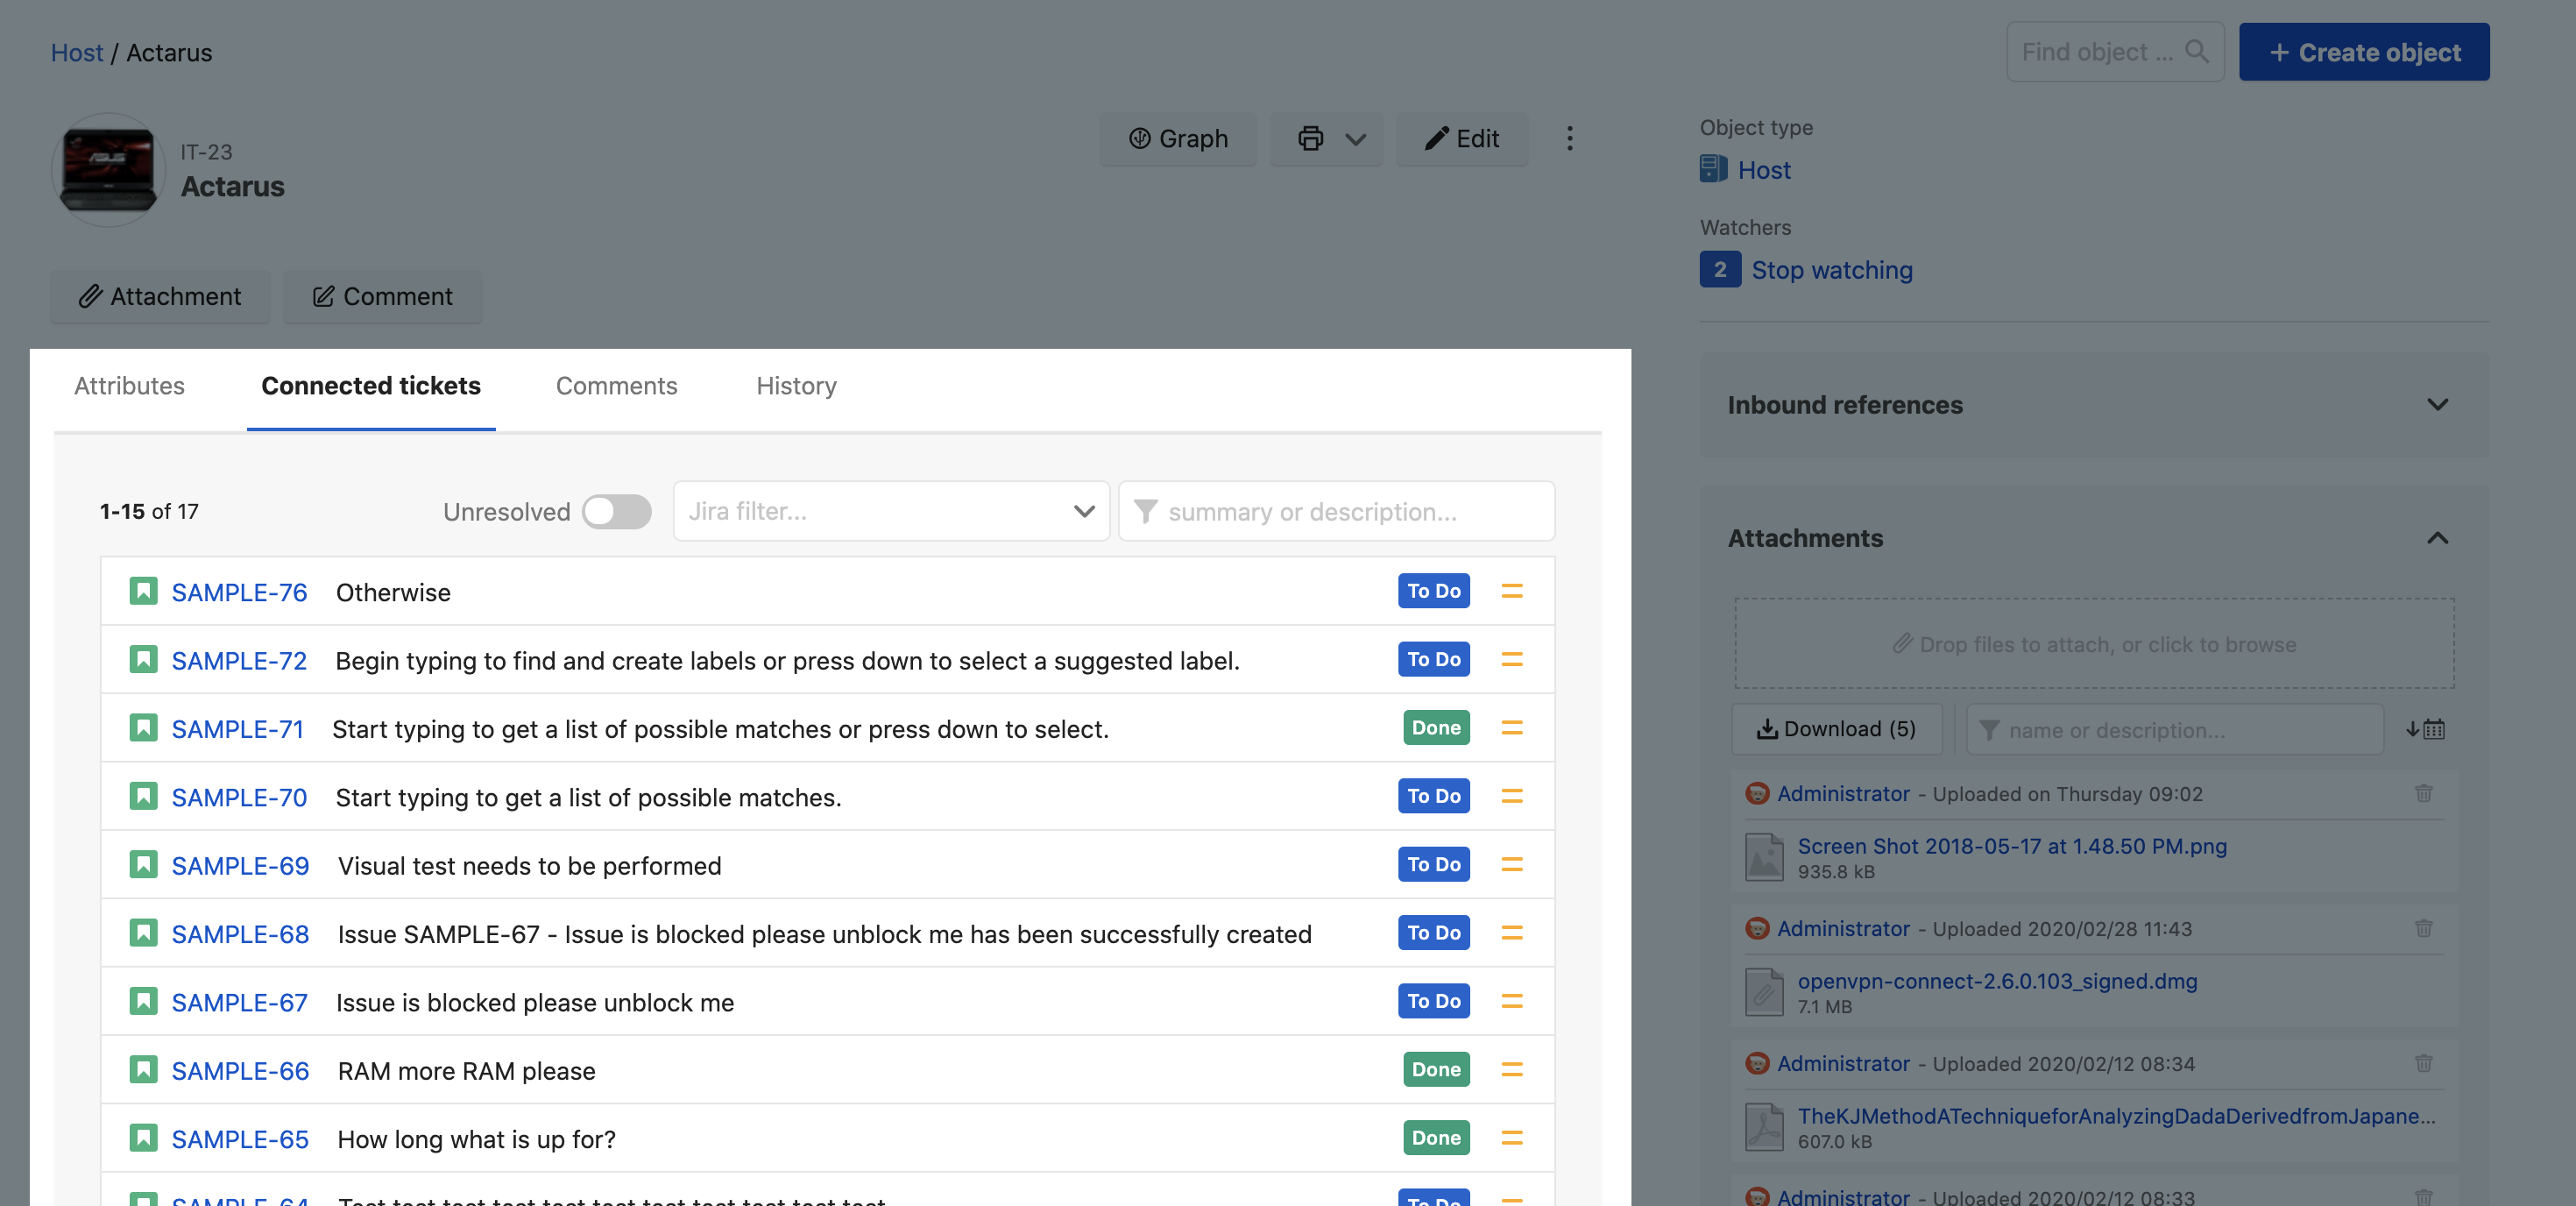Click the sort attachments by date icon
Viewport: 2576px width, 1206px height.
[2425, 729]
